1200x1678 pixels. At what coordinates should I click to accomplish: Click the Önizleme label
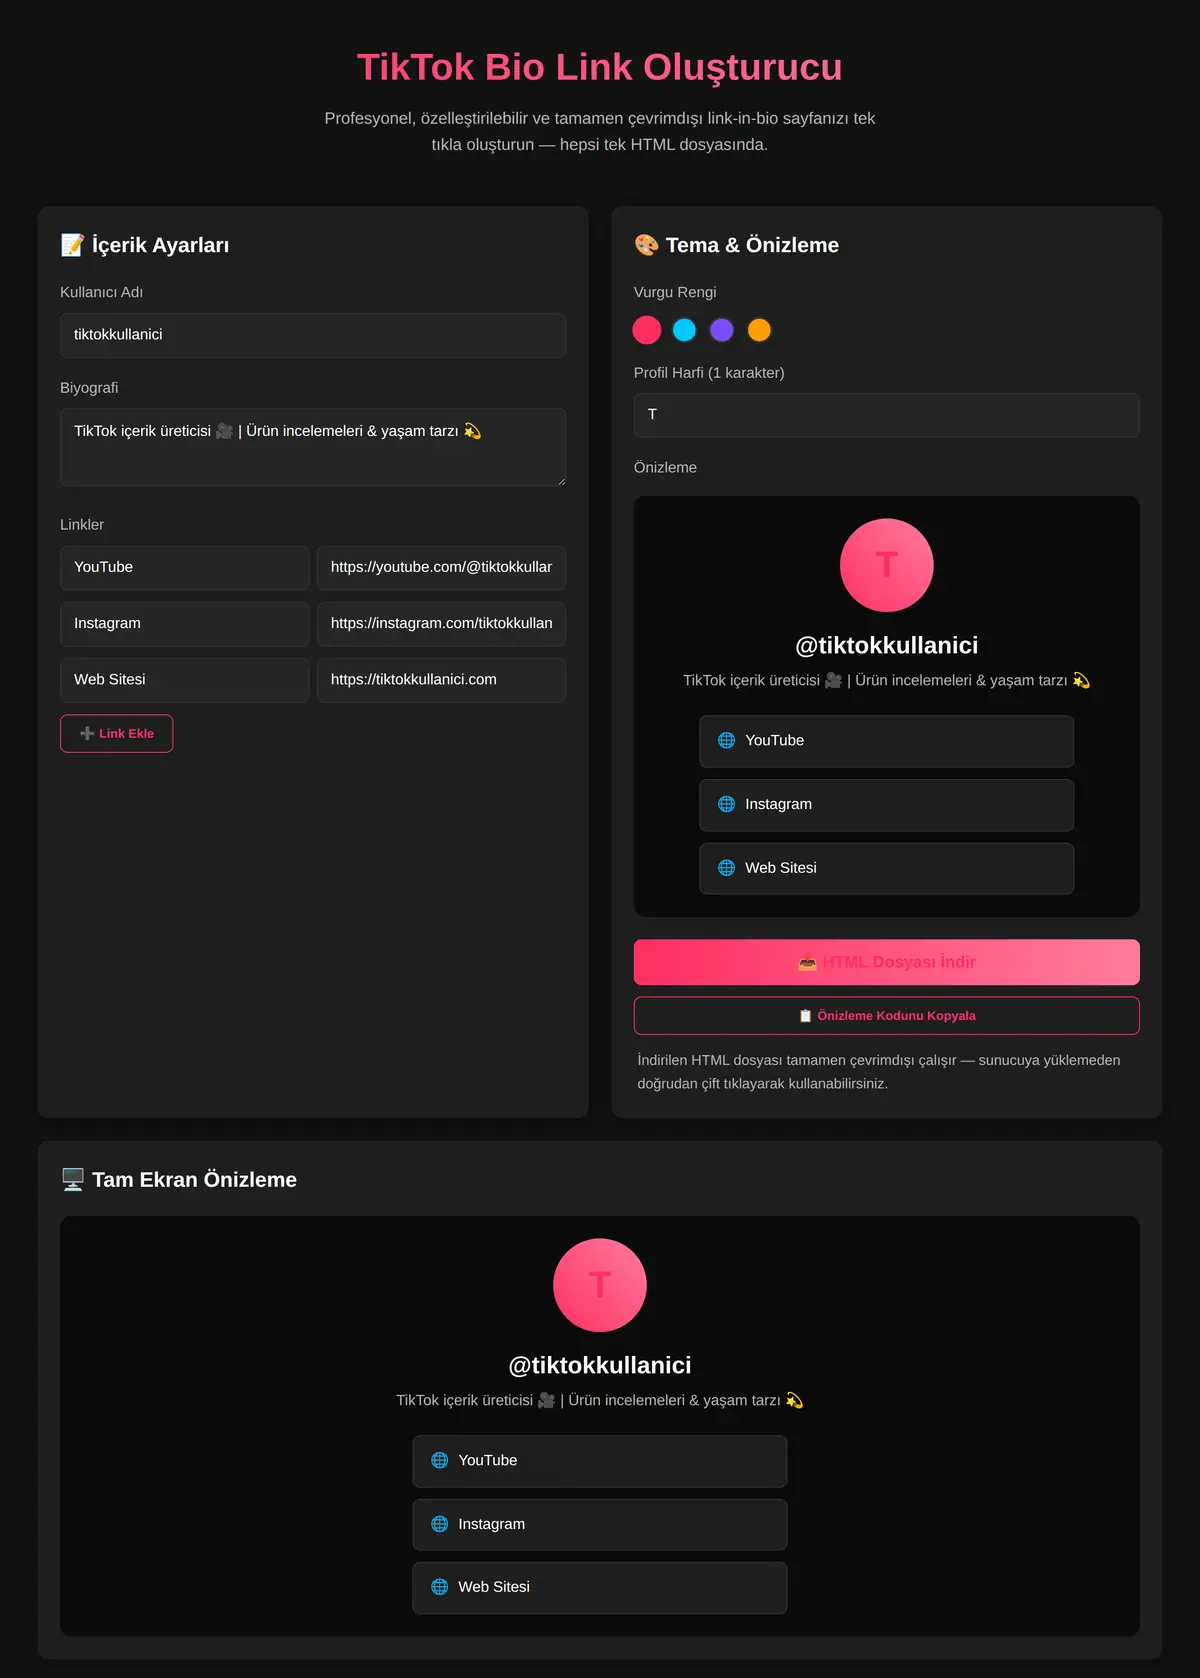[665, 467]
